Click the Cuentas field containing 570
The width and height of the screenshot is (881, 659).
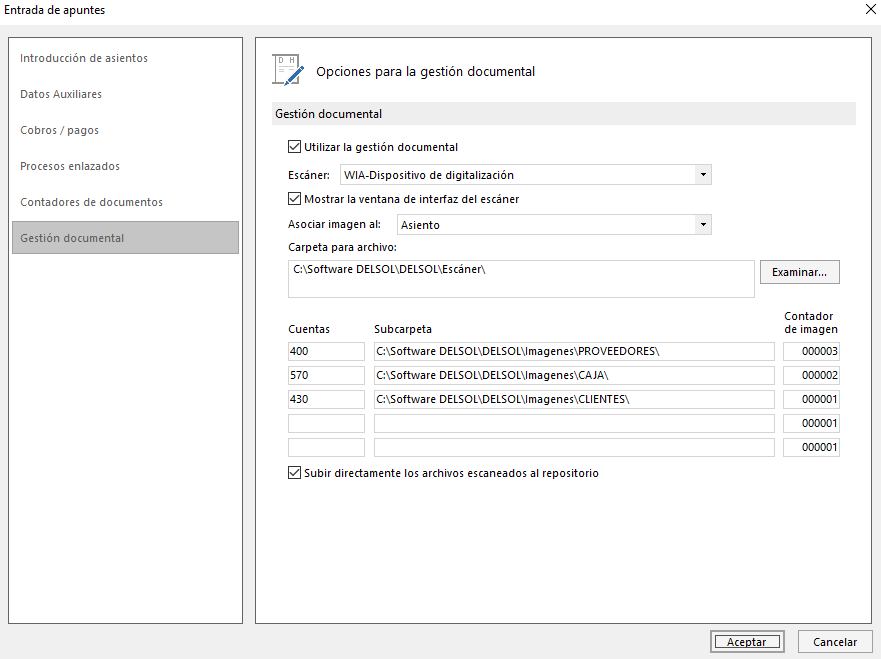[x=326, y=375]
